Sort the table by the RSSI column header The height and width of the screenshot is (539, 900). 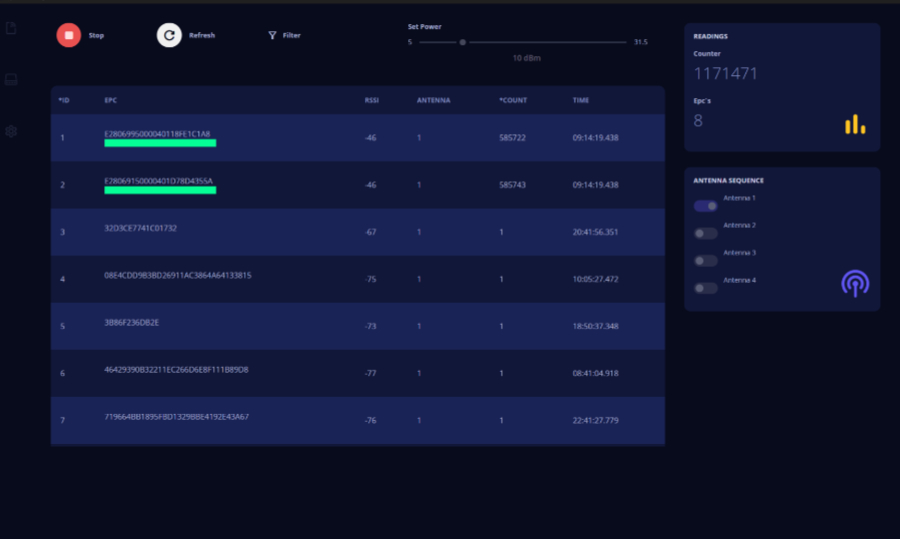372,100
